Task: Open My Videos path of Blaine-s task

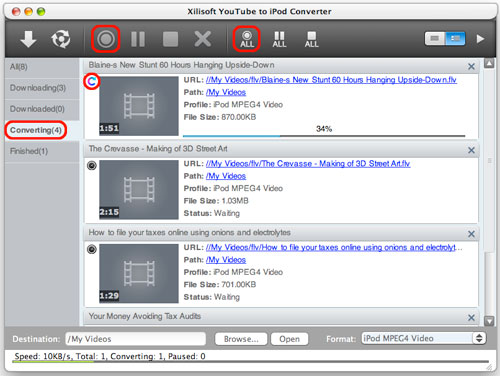Action: pyautogui.click(x=226, y=92)
